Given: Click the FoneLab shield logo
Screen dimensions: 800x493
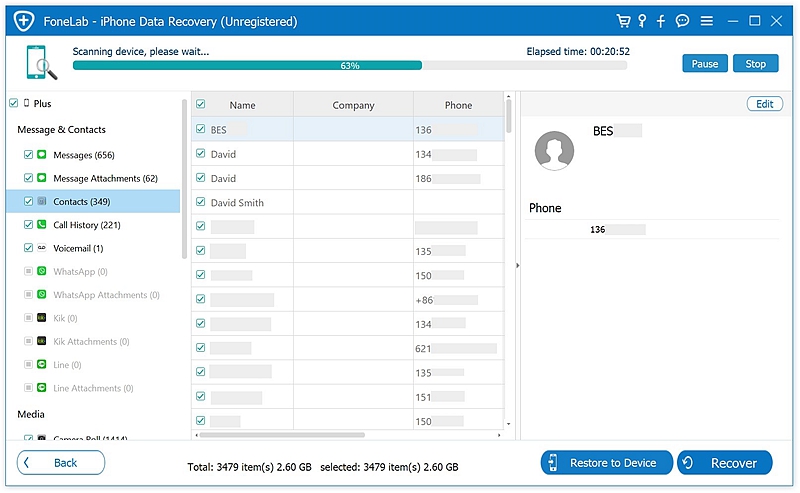Looking at the screenshot, I should tap(23, 21).
